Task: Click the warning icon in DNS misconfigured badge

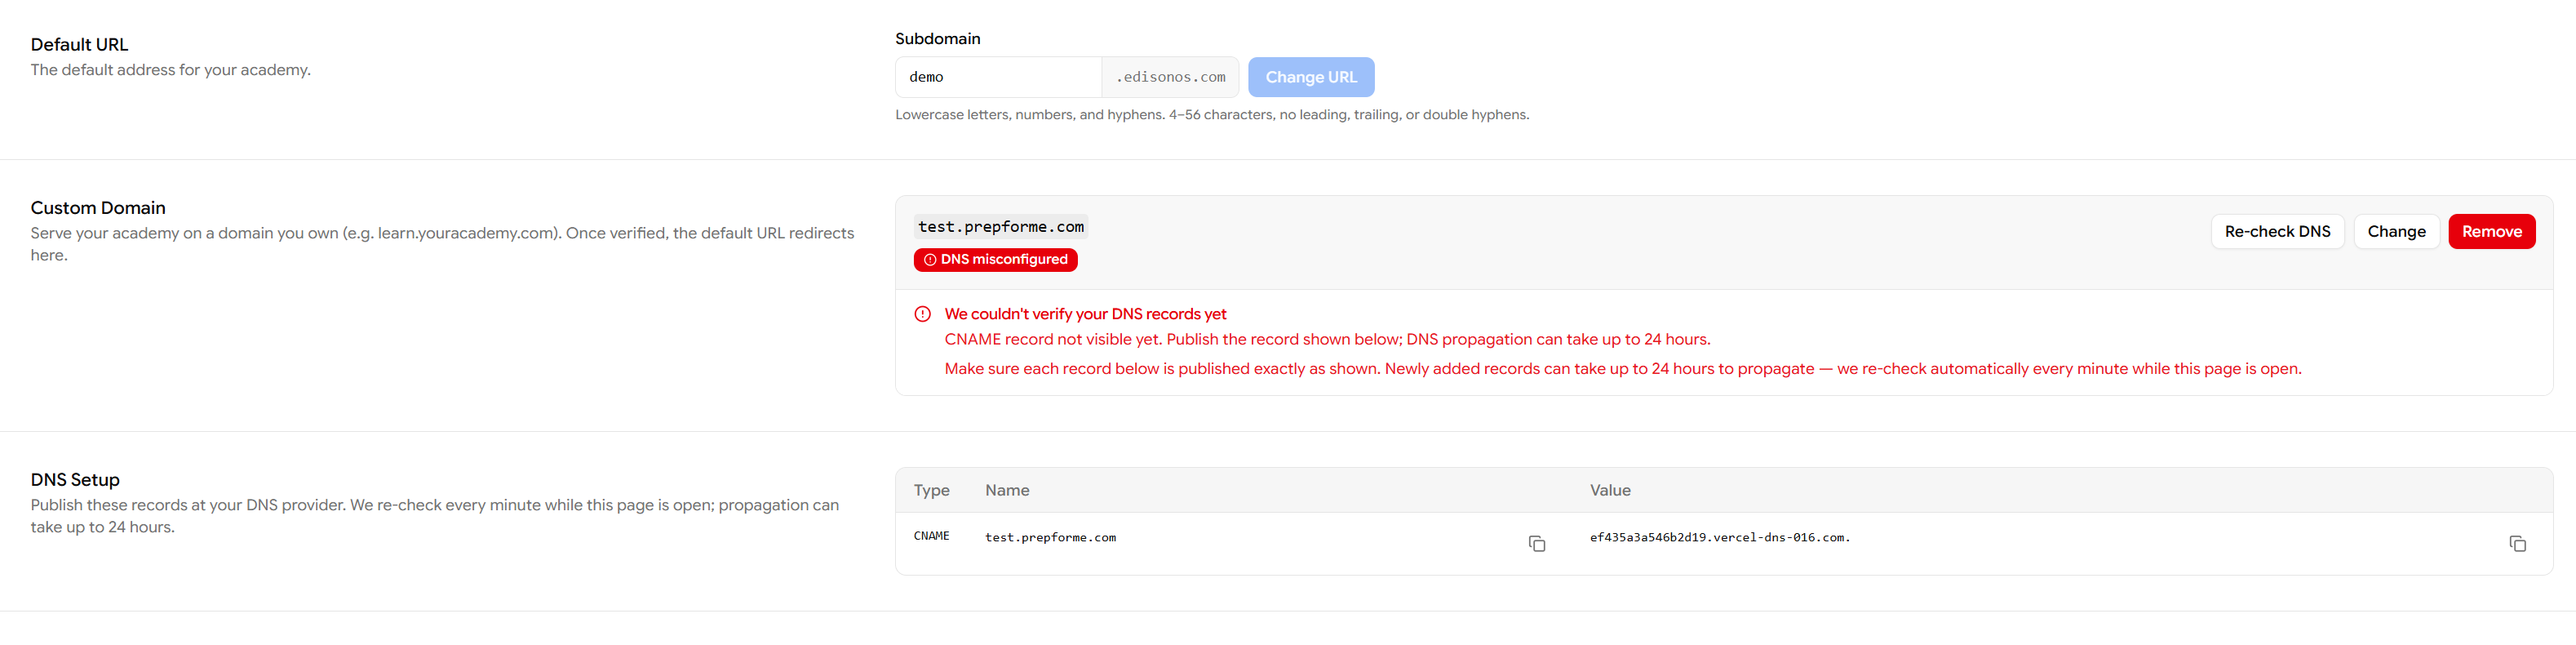Action: (929, 260)
